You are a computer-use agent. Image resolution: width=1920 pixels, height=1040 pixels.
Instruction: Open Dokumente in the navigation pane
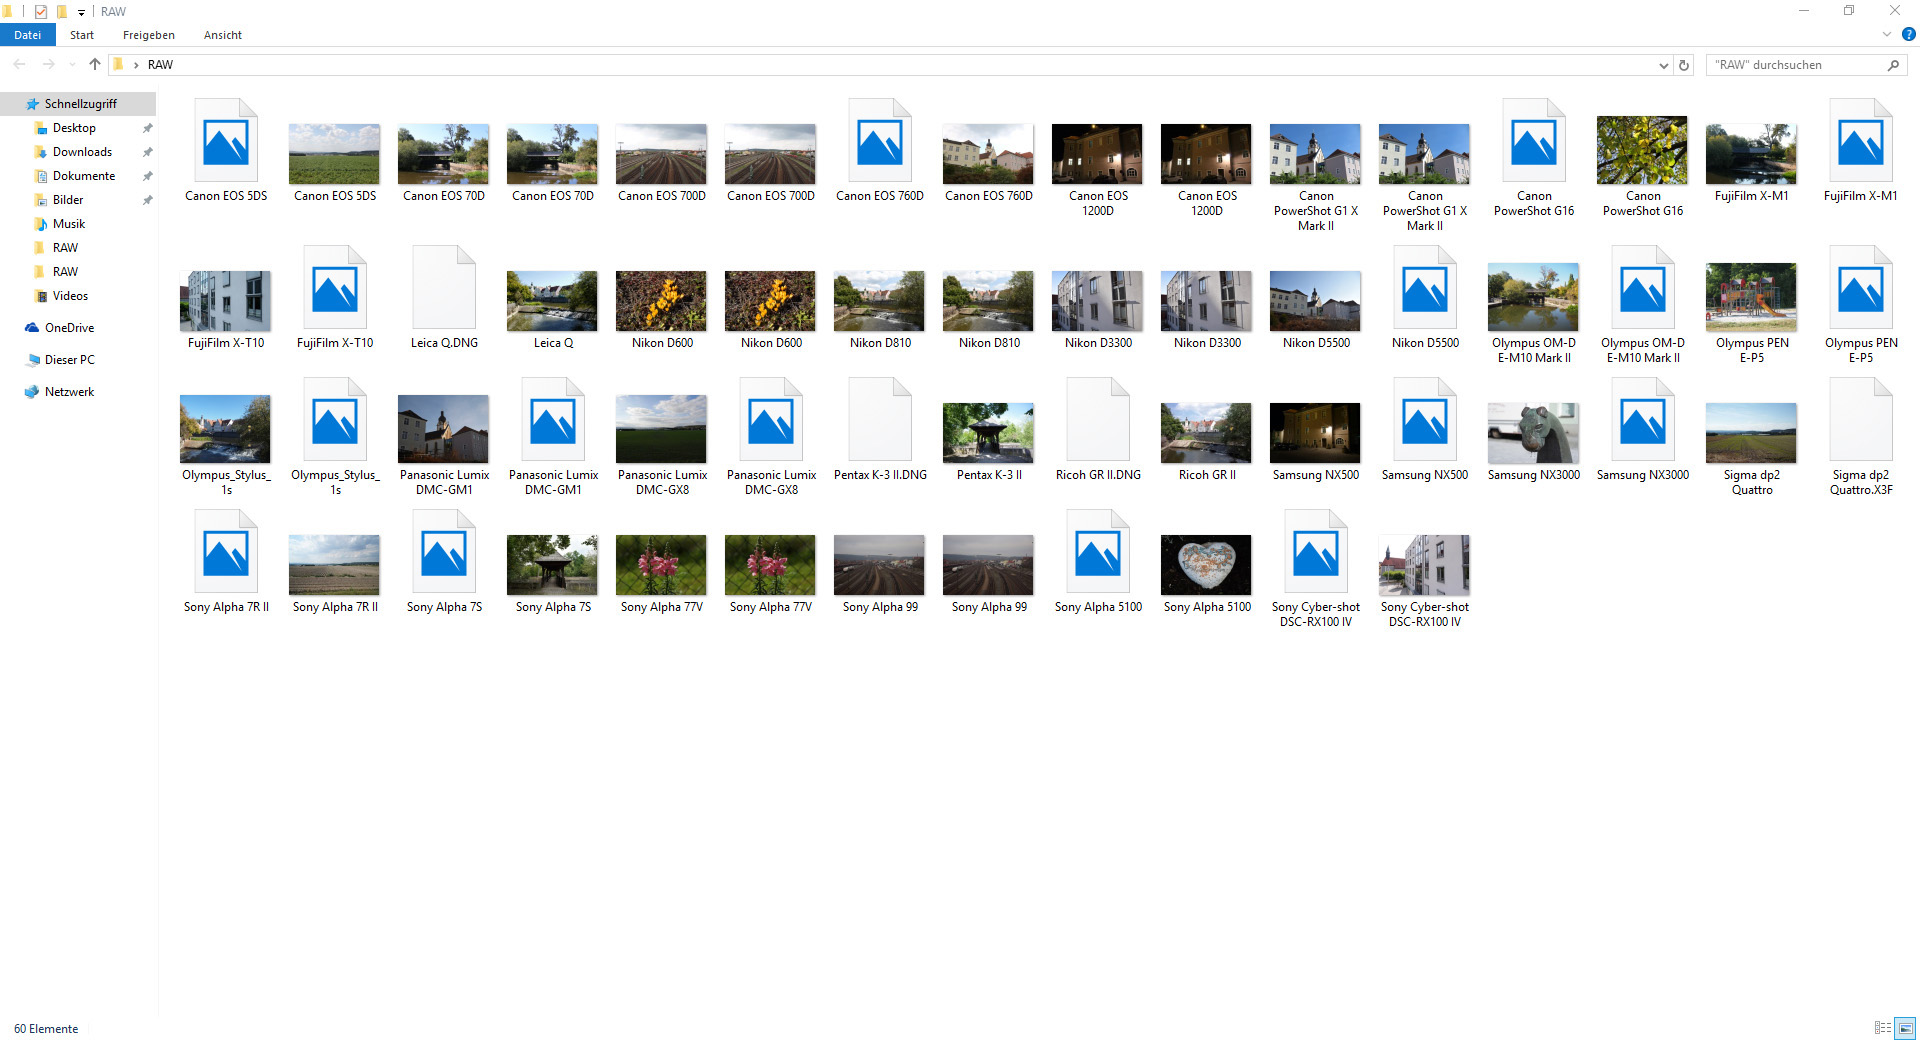pos(84,176)
